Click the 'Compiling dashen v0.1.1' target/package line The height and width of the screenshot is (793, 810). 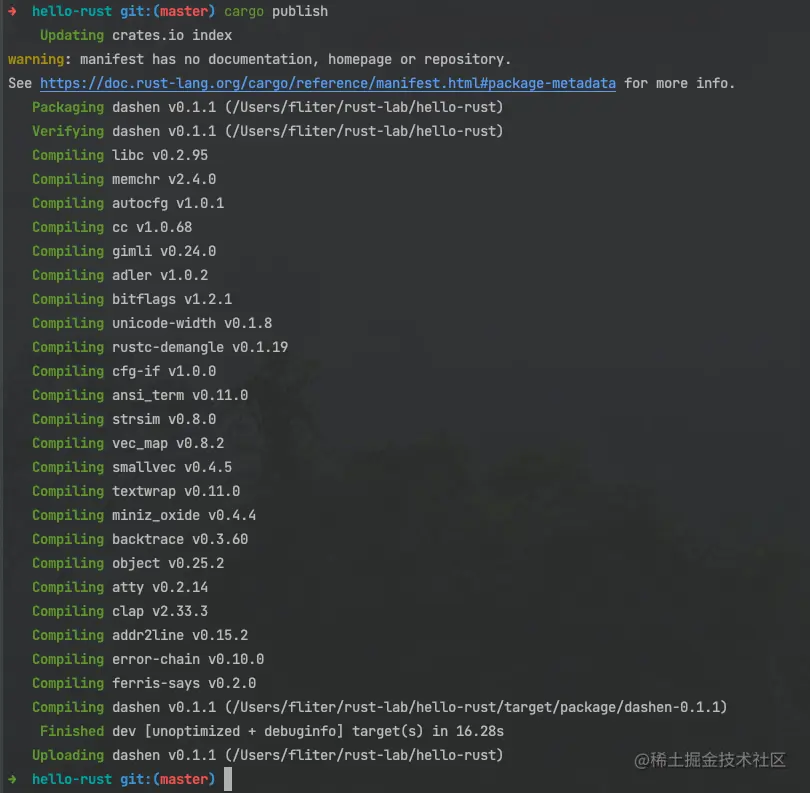tap(380, 707)
